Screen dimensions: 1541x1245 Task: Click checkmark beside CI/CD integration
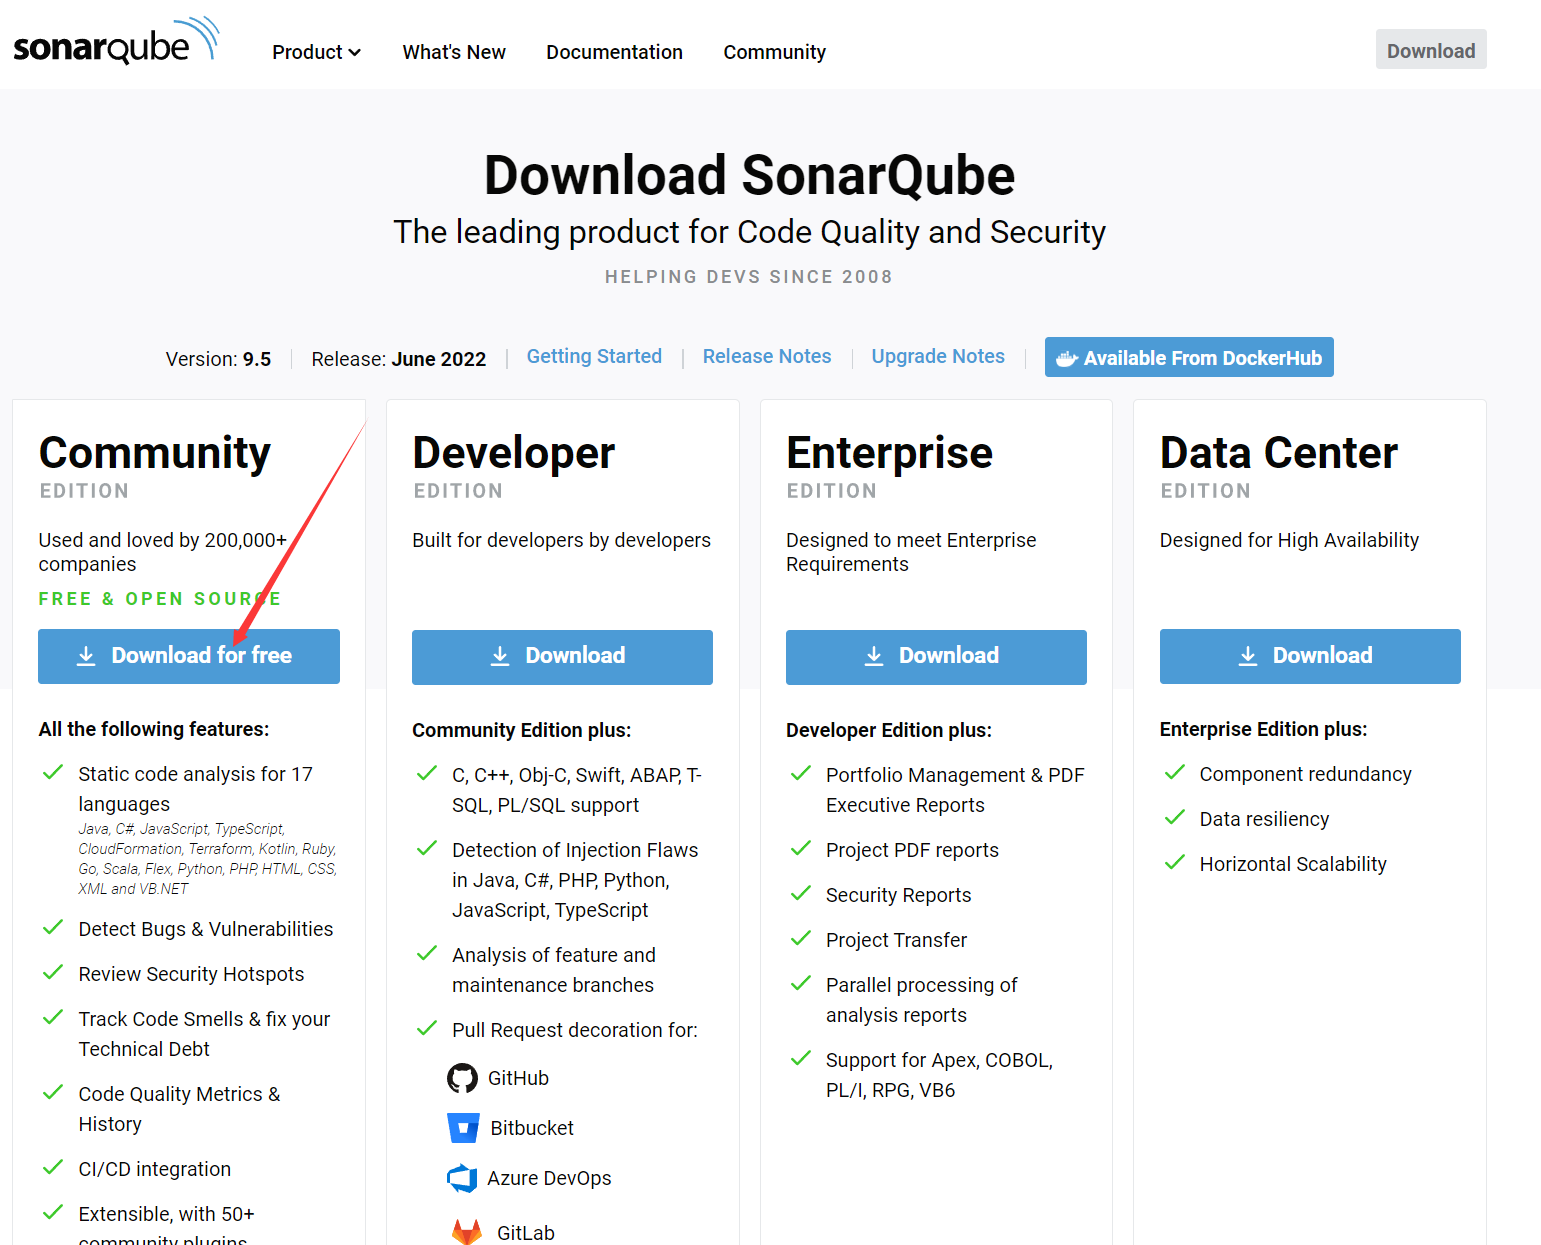53,1168
